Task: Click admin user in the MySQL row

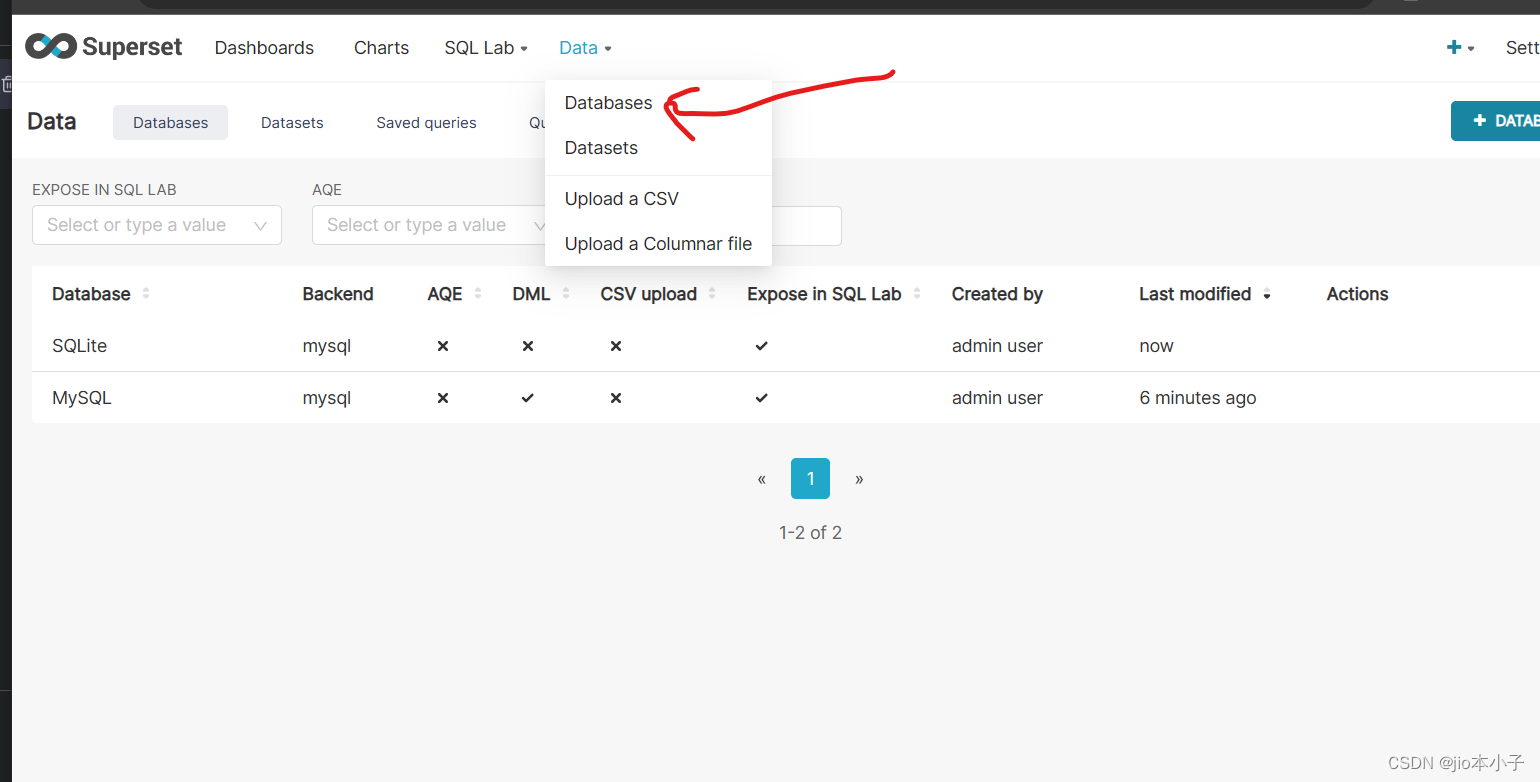Action: coord(997,398)
